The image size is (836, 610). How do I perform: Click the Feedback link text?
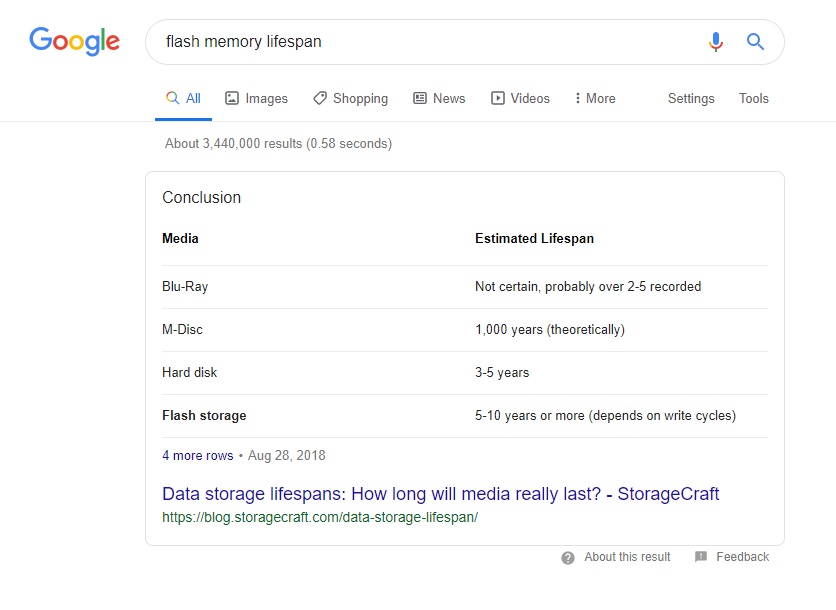point(742,557)
